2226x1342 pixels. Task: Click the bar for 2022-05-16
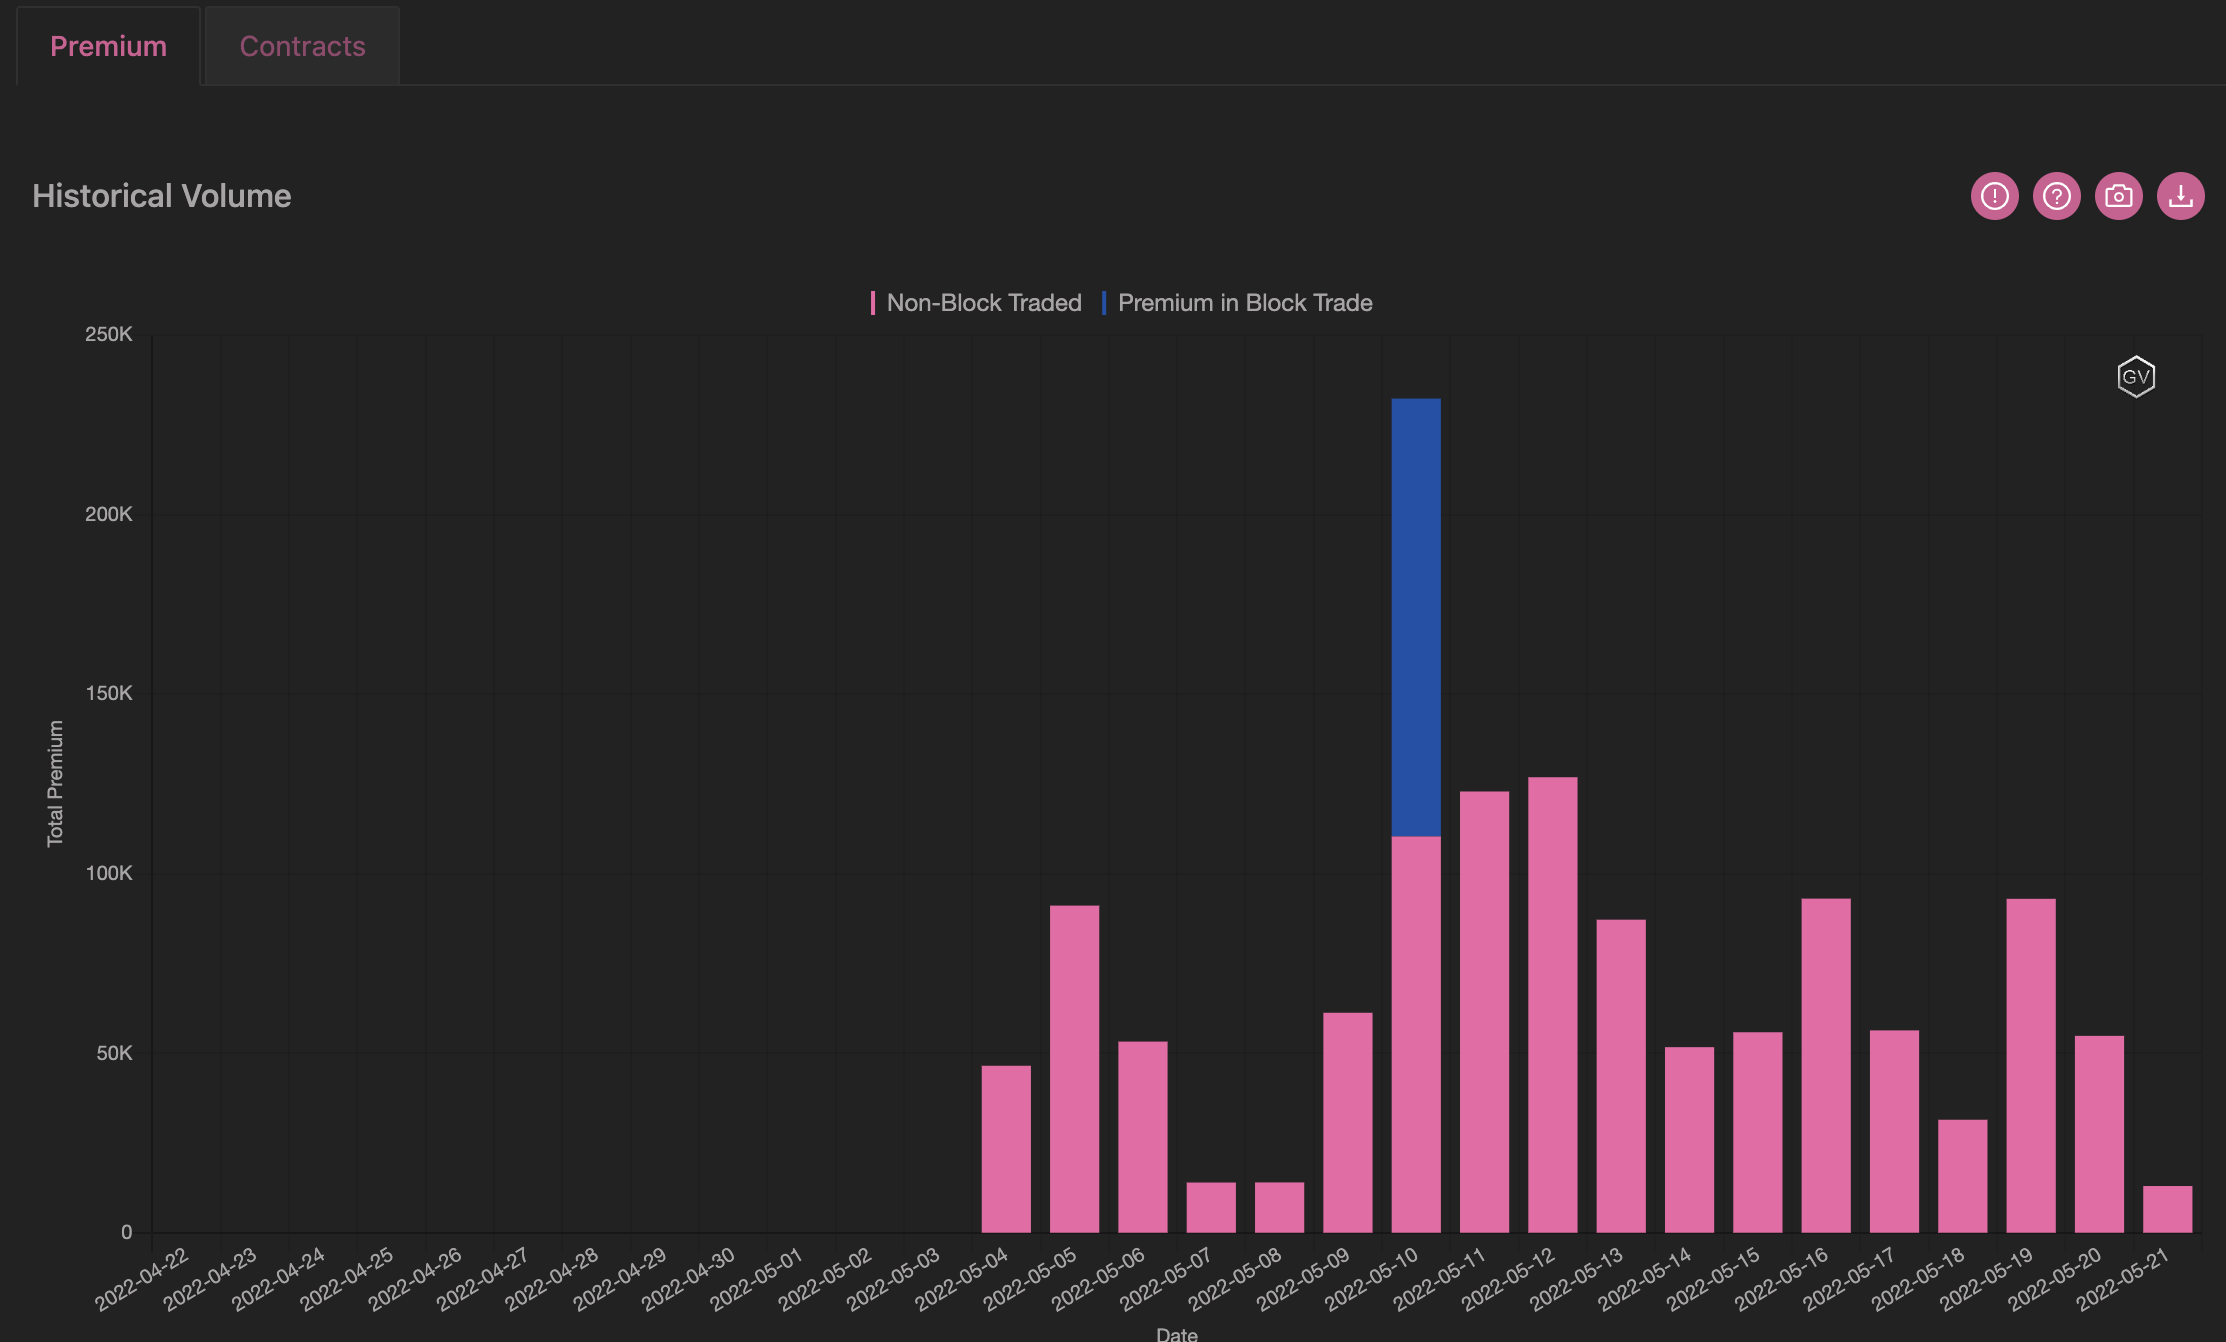[x=1826, y=1065]
